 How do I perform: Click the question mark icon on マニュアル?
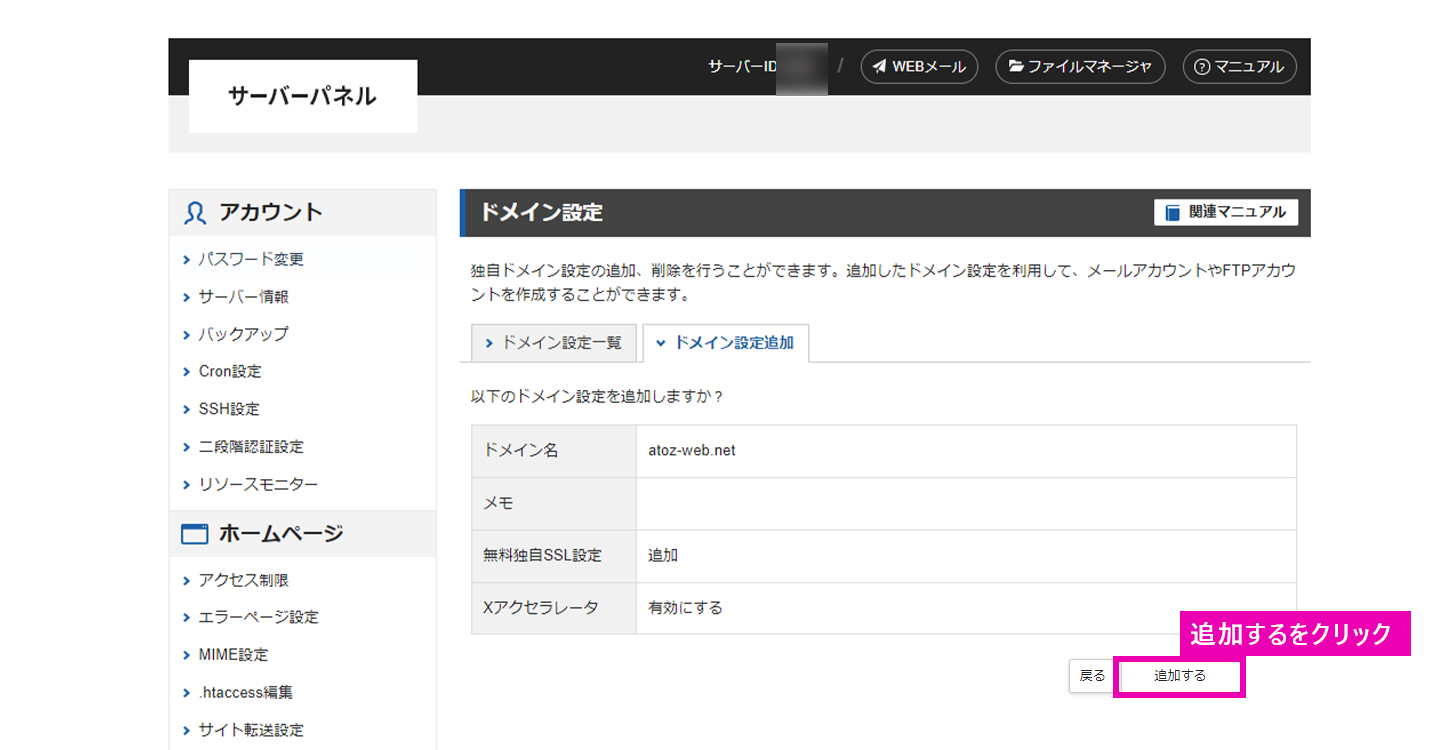(x=1203, y=67)
